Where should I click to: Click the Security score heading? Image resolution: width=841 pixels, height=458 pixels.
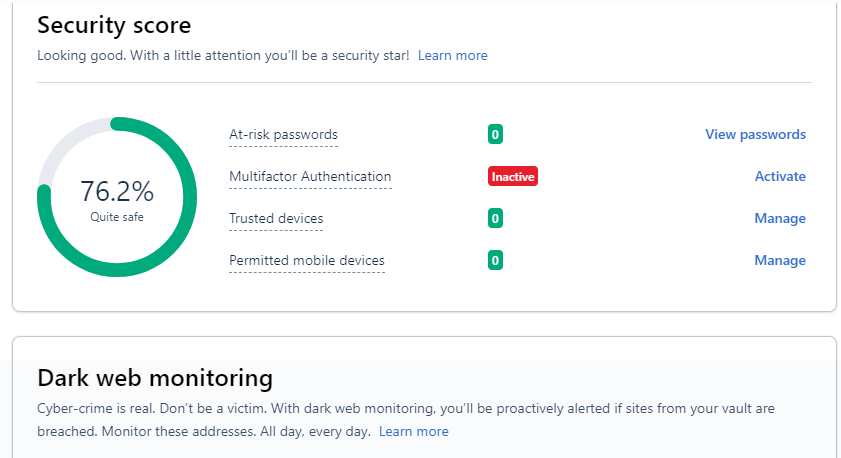114,25
